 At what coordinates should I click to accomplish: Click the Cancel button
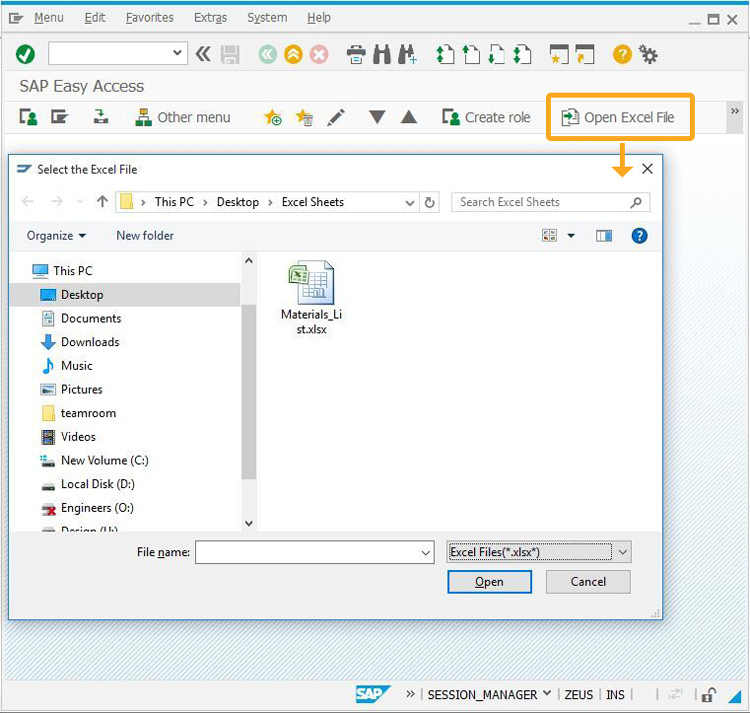point(588,581)
